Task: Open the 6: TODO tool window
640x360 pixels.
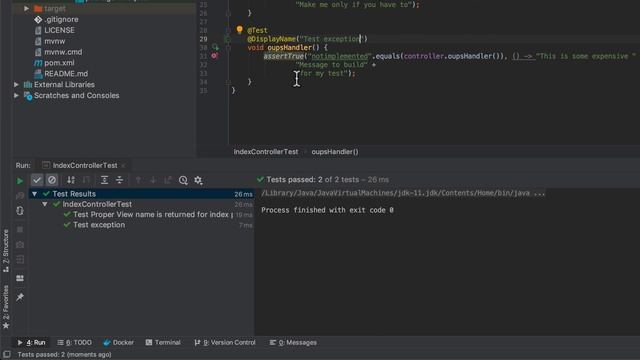Action: (75, 342)
